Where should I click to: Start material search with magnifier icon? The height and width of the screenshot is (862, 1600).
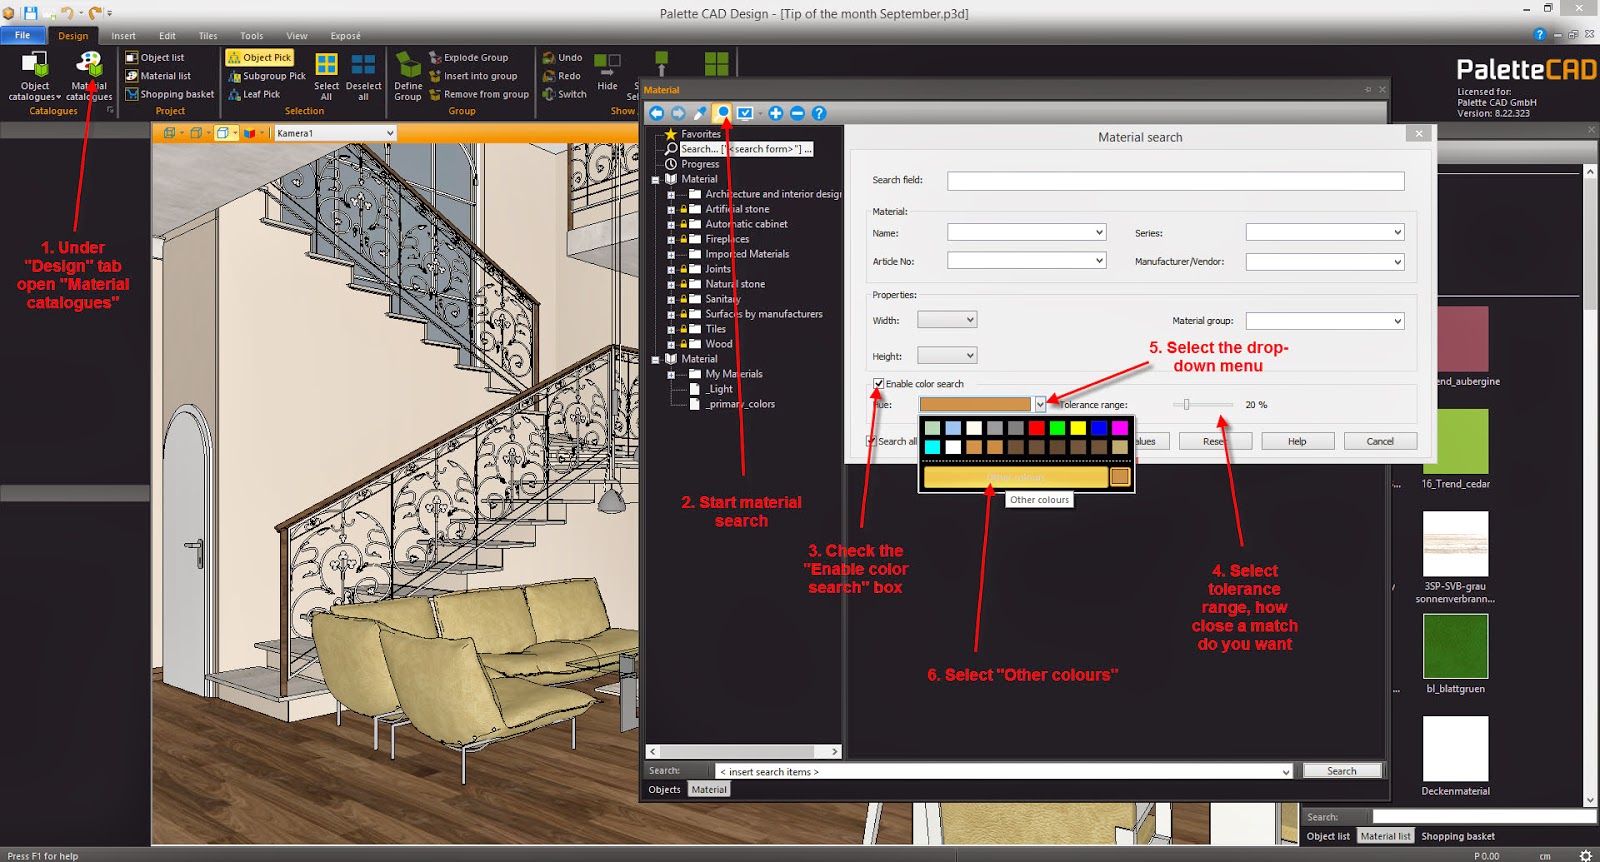(722, 113)
